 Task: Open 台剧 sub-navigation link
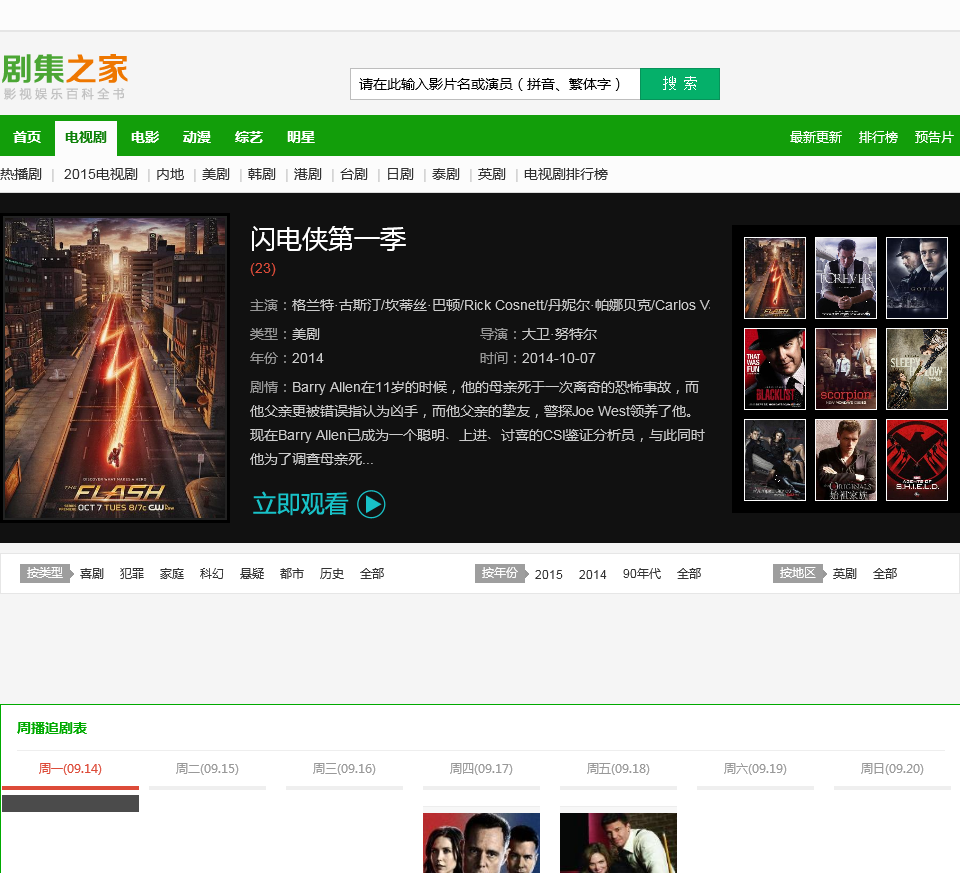point(354,174)
